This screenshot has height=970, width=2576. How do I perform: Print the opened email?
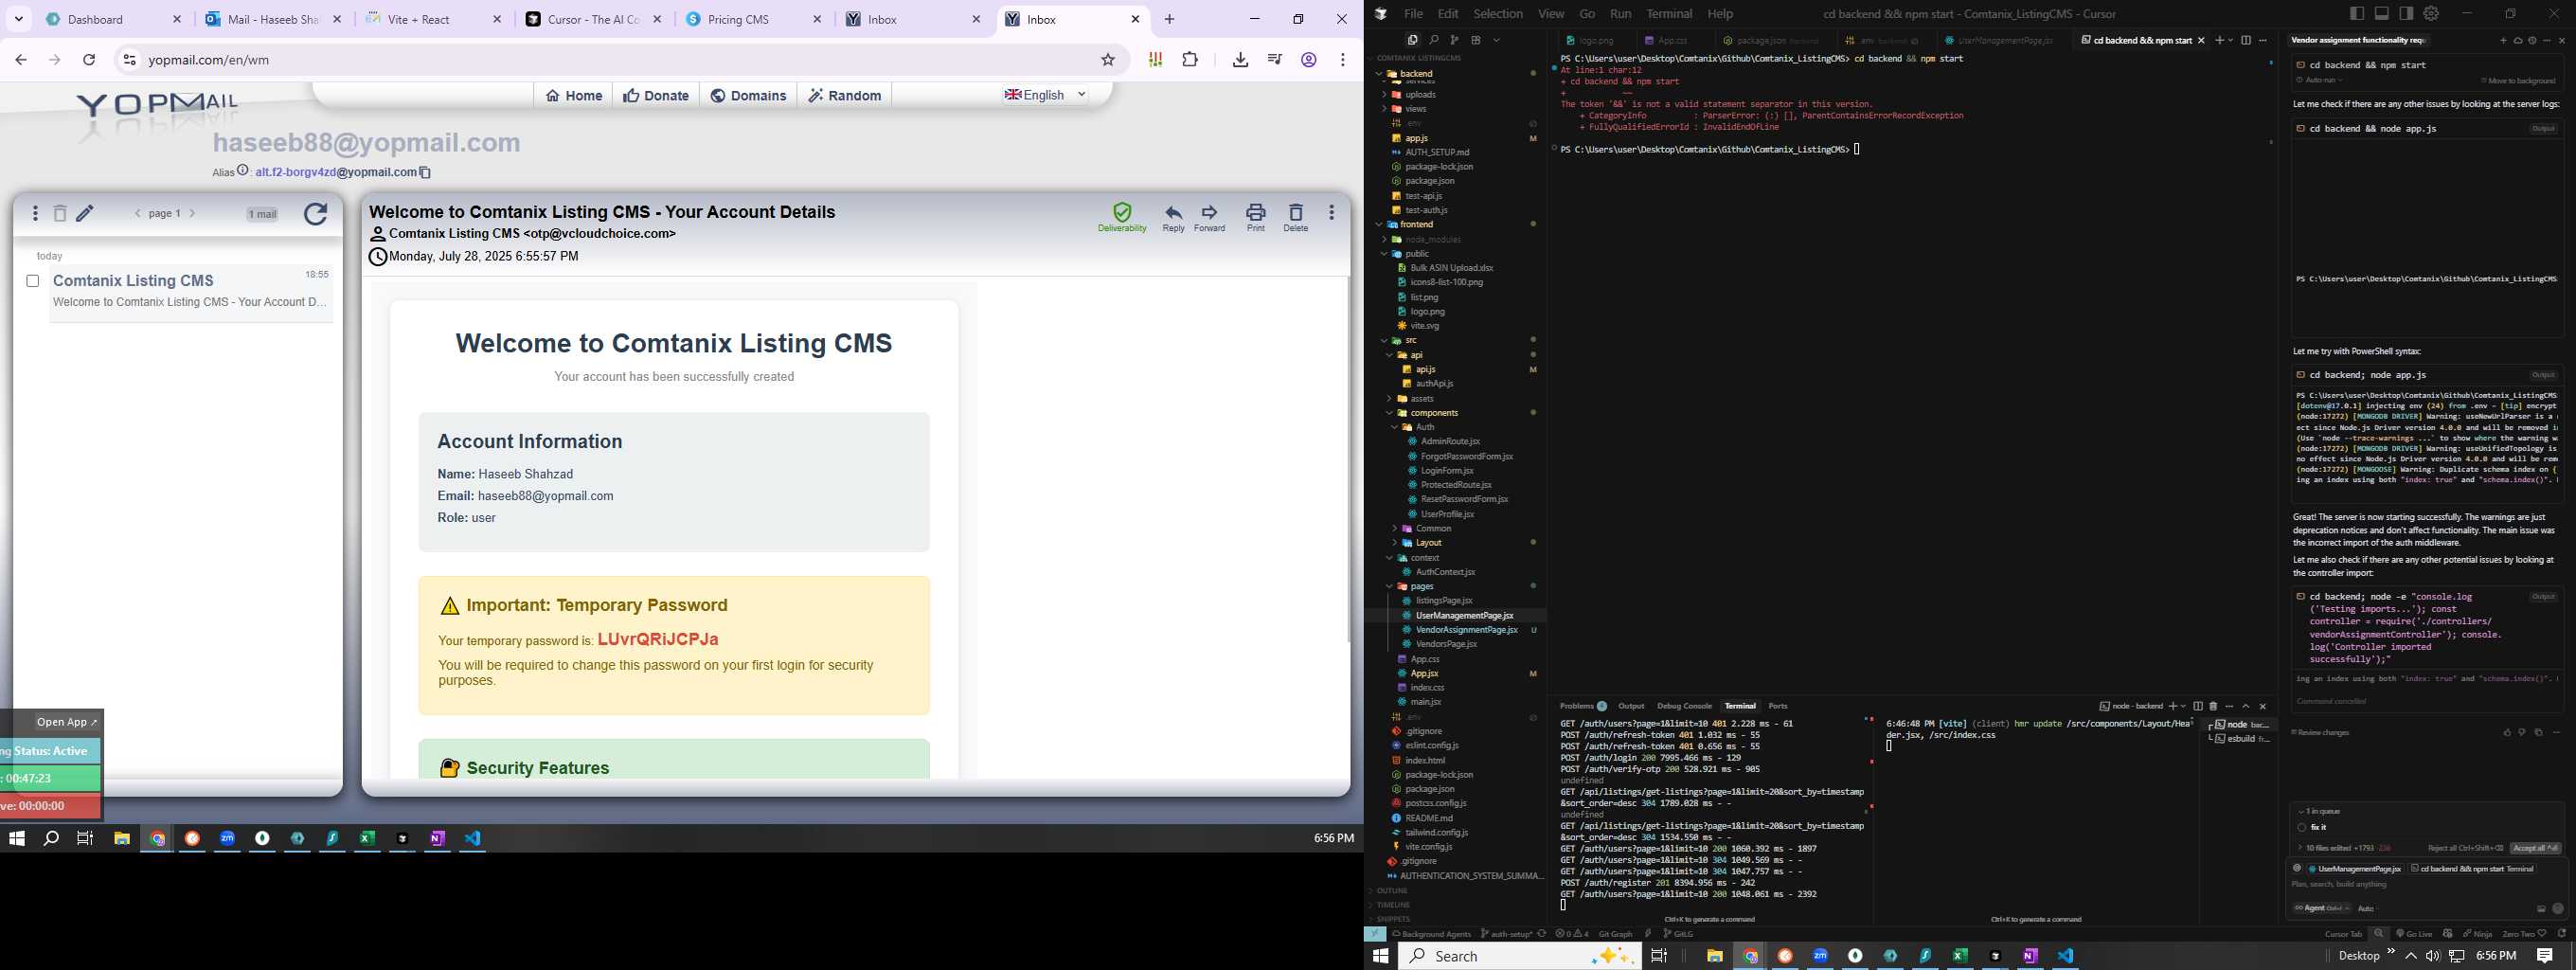coord(1255,218)
